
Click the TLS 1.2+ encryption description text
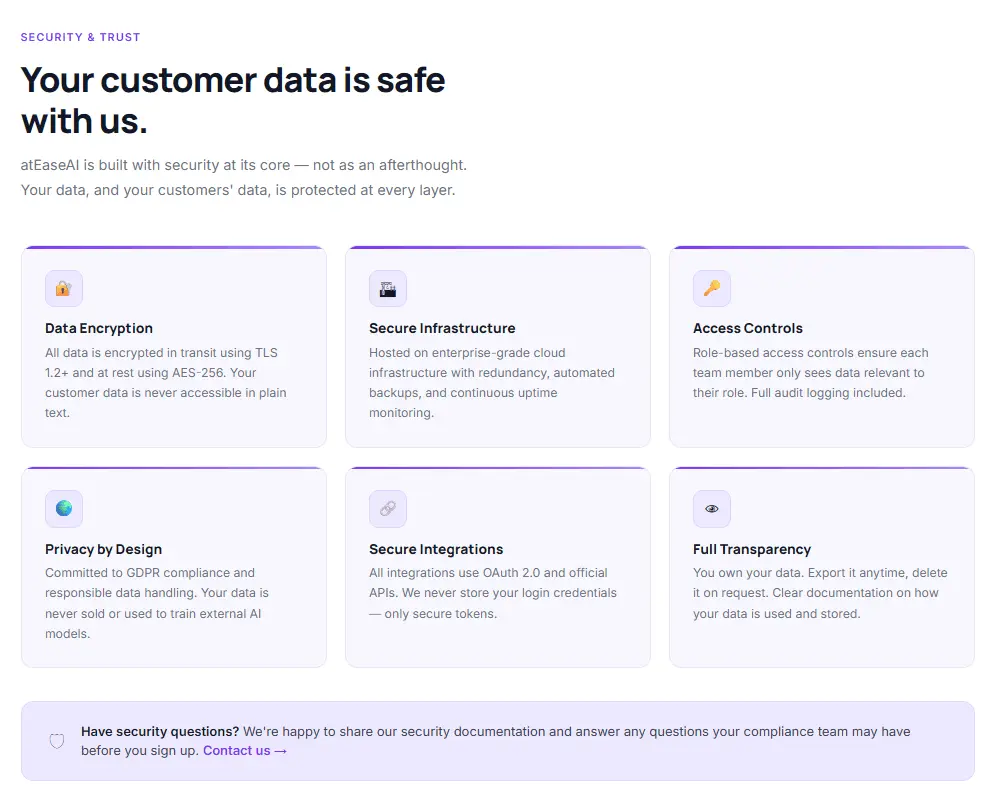pyautogui.click(x=166, y=383)
